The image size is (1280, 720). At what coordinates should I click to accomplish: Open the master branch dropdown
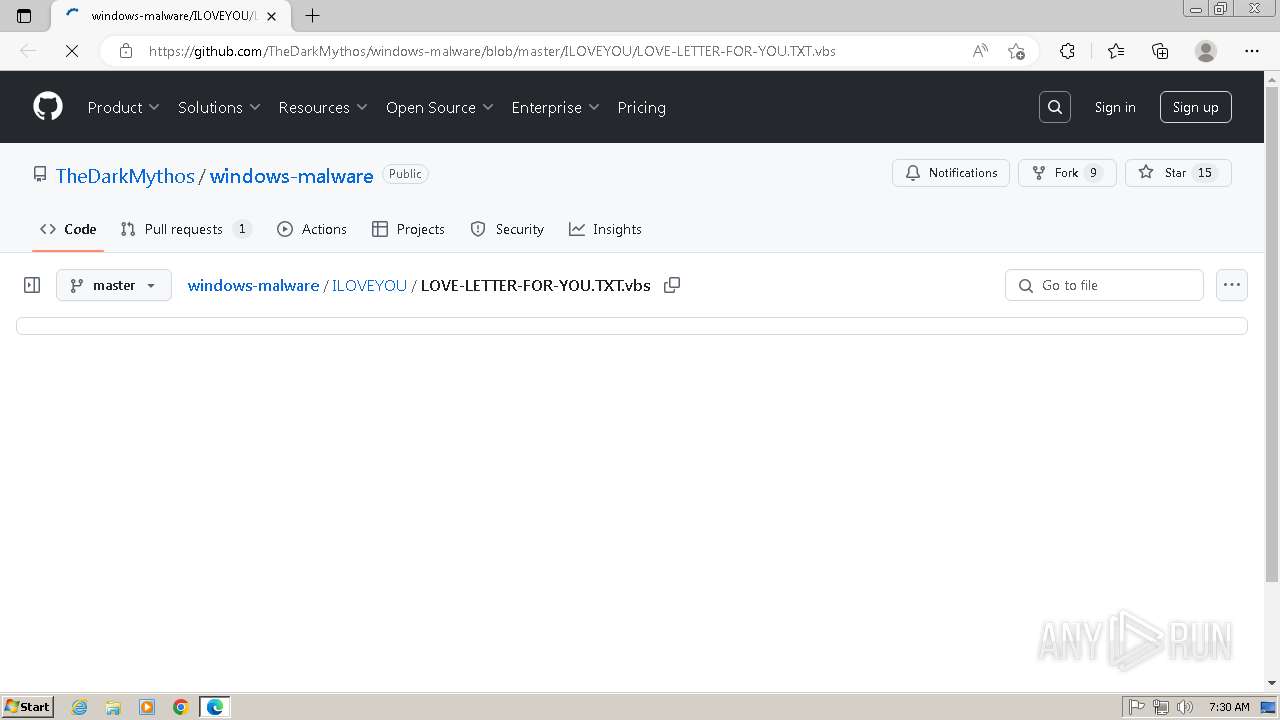point(114,285)
